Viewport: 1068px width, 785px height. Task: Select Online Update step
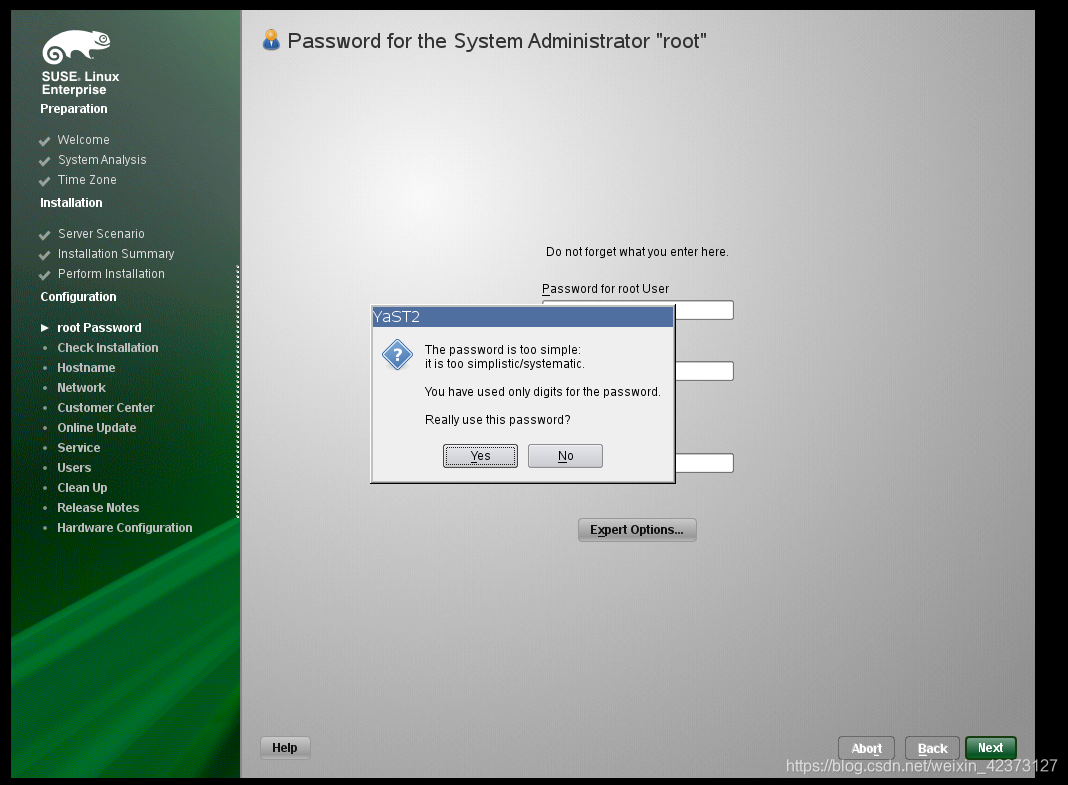[x=97, y=428]
